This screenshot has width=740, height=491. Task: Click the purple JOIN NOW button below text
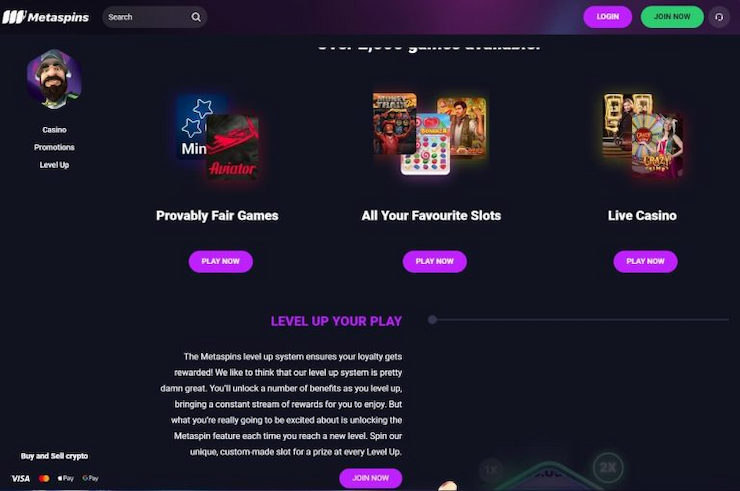(370, 478)
